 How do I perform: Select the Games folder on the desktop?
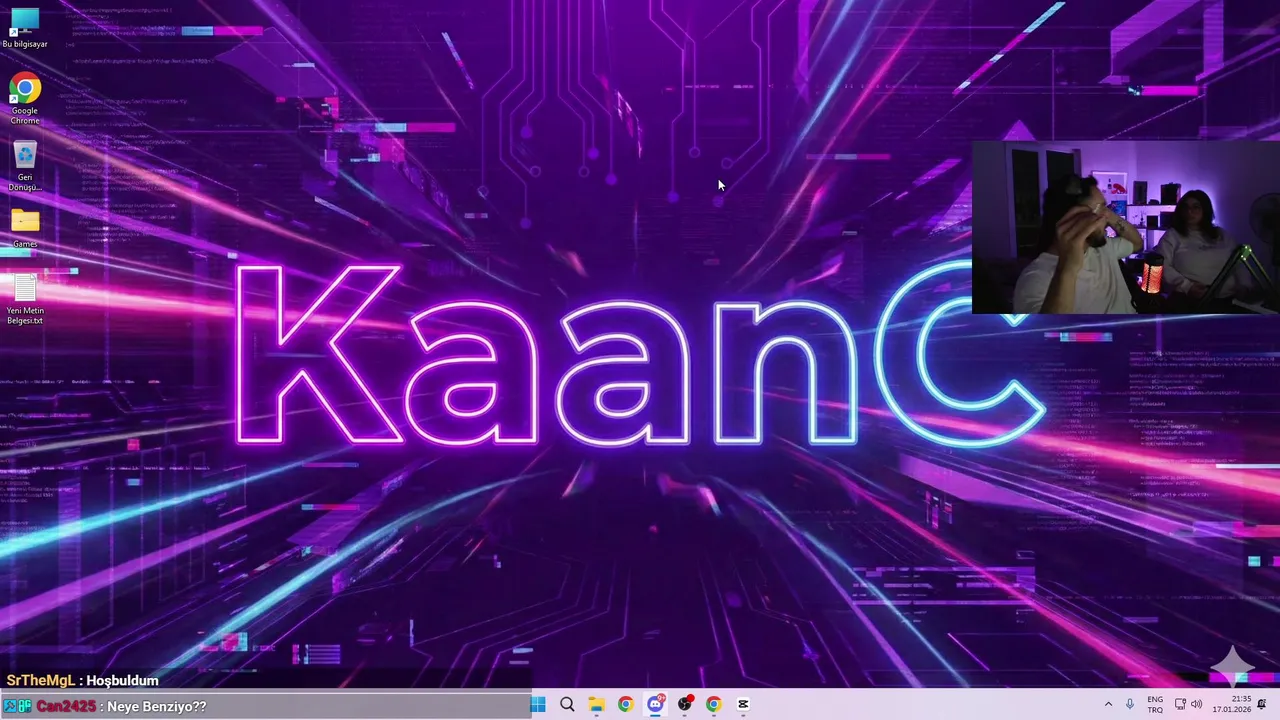click(x=25, y=228)
